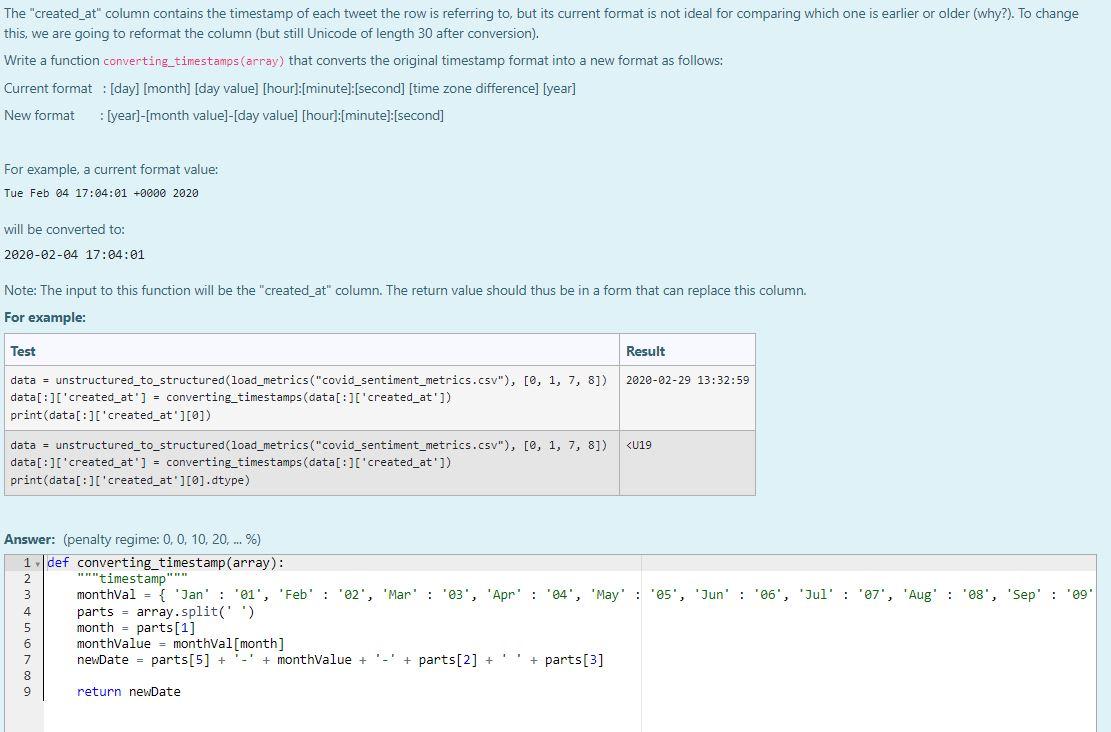This screenshot has width=1111, height=732.
Task: Click line number 9 next to return statement
Action: [27, 691]
